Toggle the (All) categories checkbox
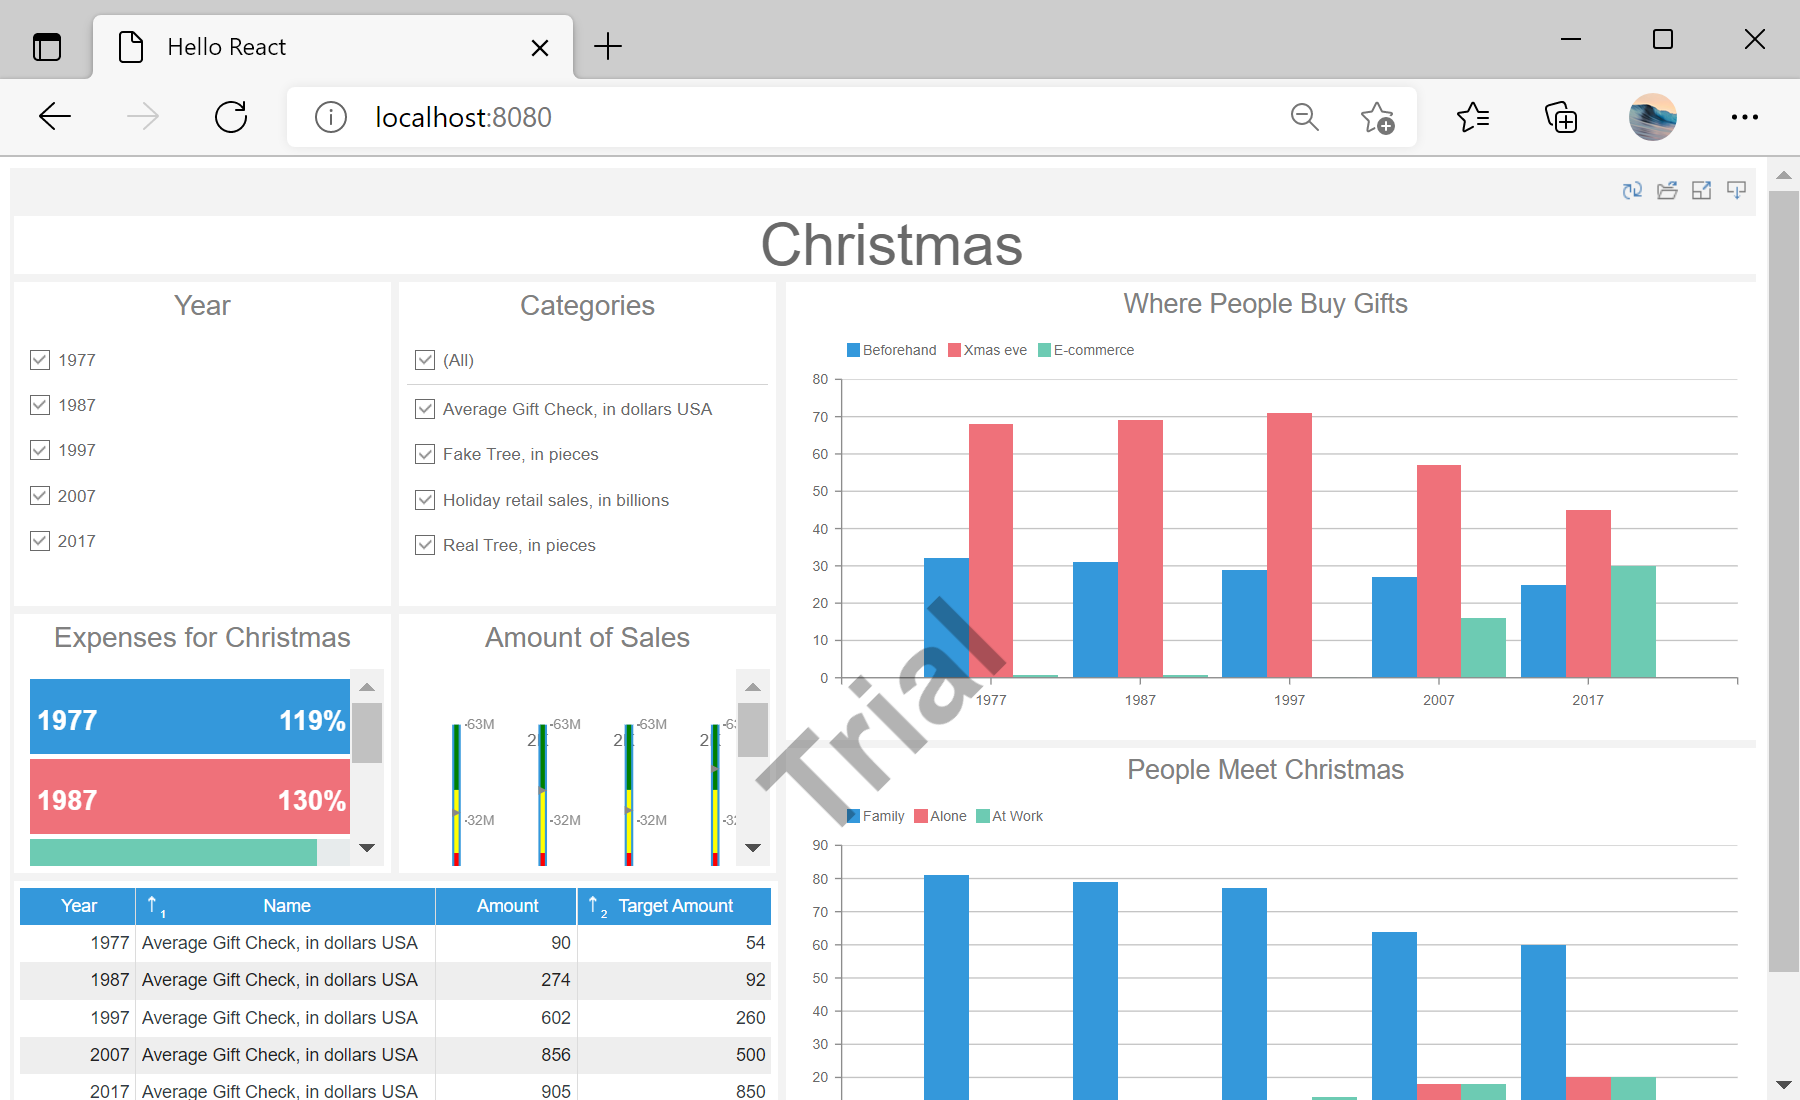Screen dimensions: 1800x1100 coord(425,360)
